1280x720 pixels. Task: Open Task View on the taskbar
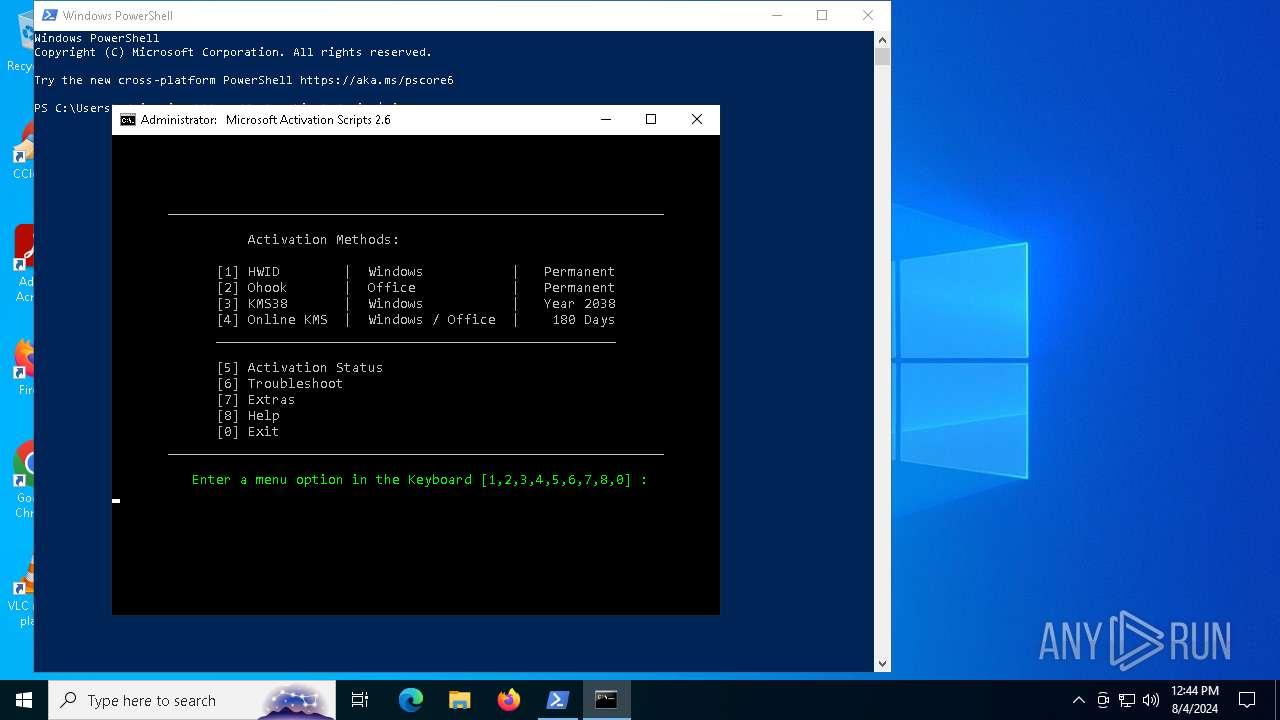(x=360, y=700)
